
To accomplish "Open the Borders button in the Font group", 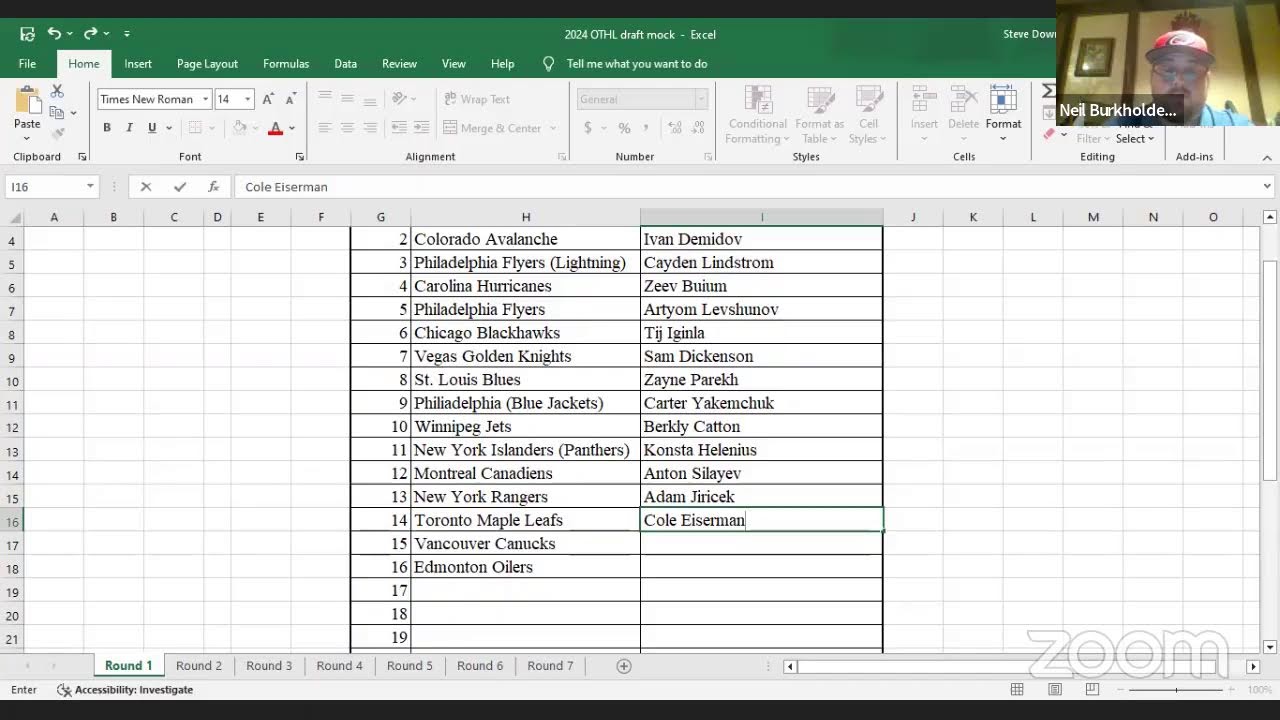I will [x=195, y=128].
